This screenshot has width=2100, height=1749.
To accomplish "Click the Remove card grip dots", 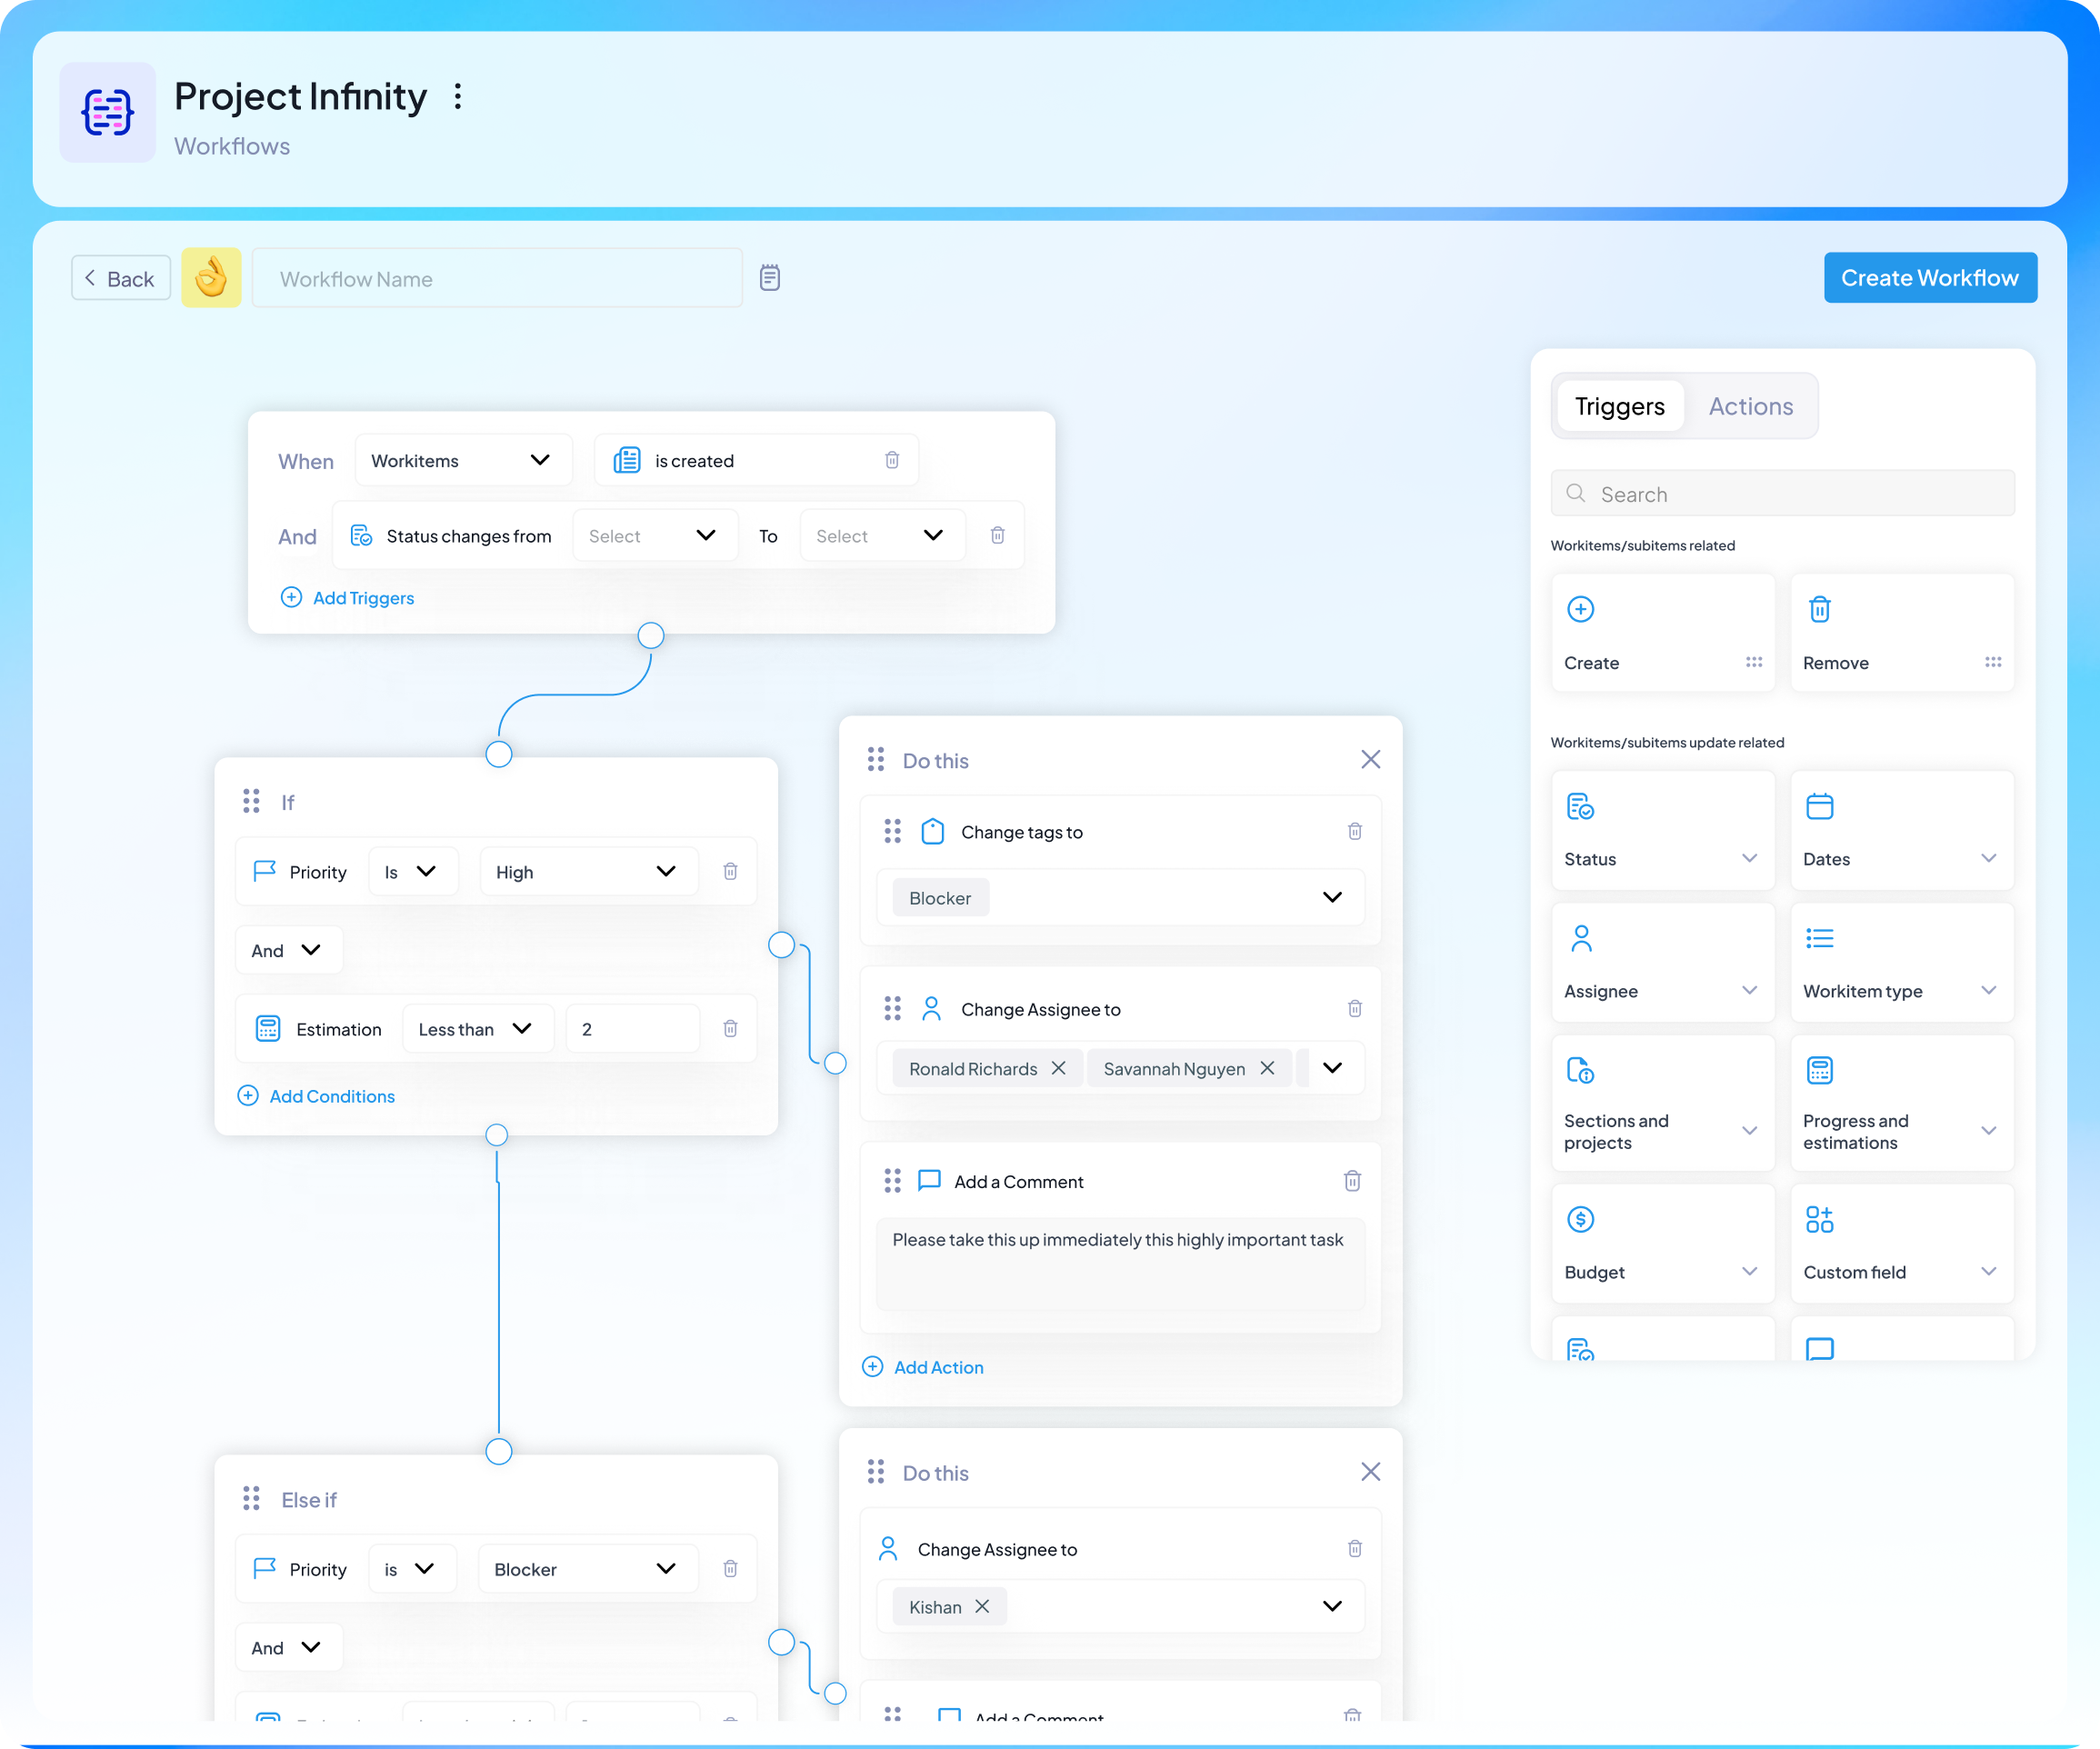I will point(1993,662).
